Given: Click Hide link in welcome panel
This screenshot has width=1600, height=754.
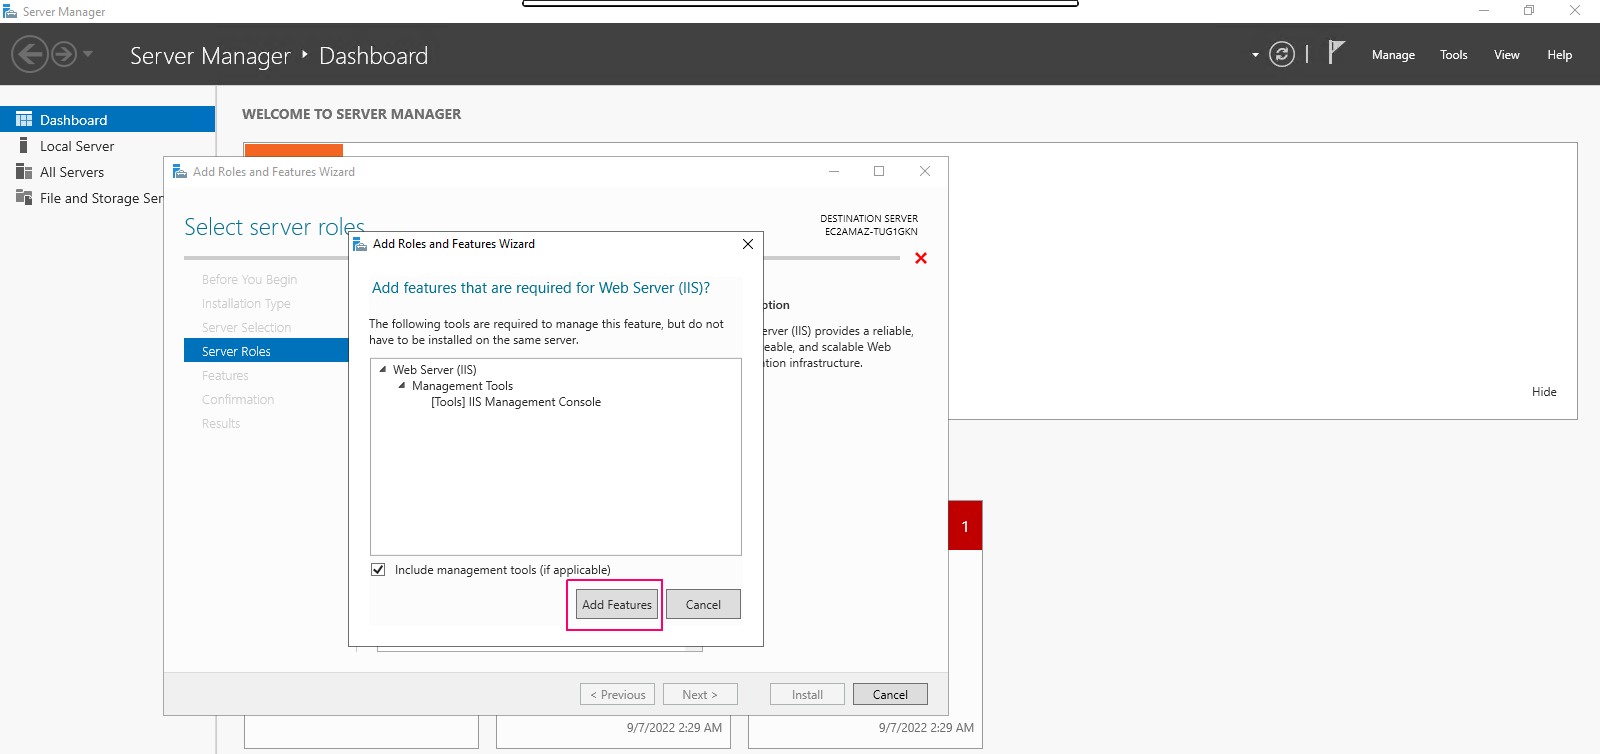Looking at the screenshot, I should pos(1544,392).
